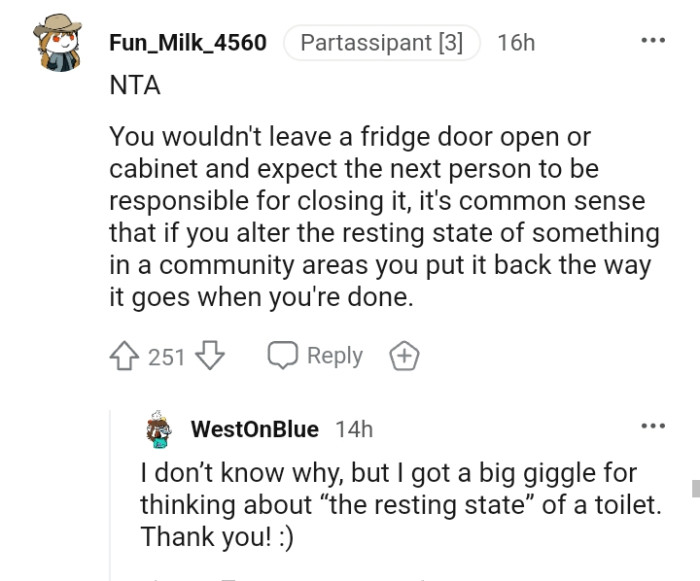Click WestOnBlue's small avatar image
This screenshot has width=700, height=581.
point(158,430)
